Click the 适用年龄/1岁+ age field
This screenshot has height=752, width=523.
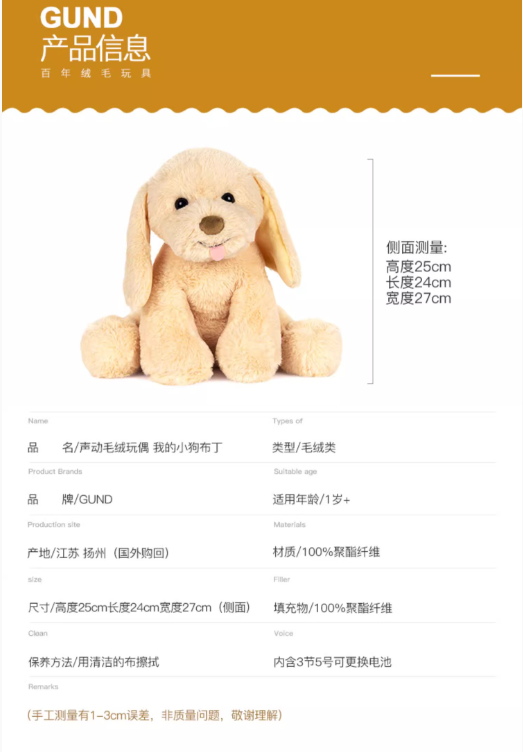click(x=311, y=499)
